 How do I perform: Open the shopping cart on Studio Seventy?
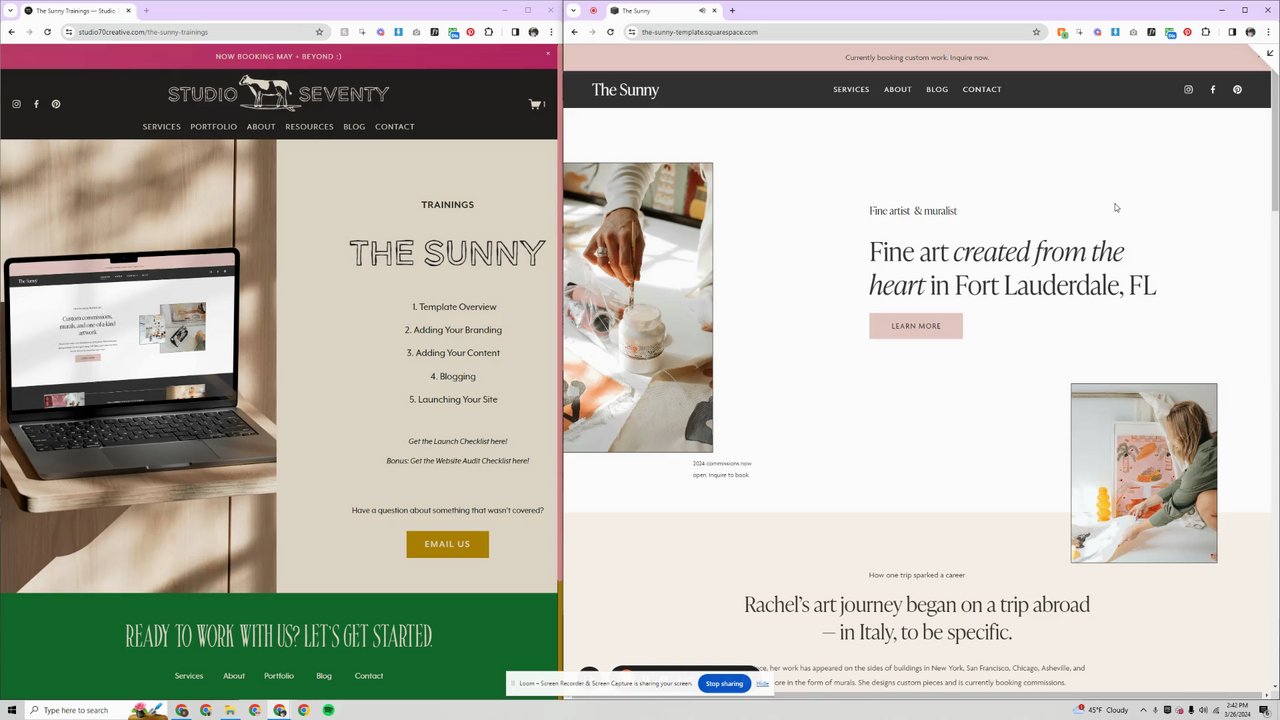point(537,104)
